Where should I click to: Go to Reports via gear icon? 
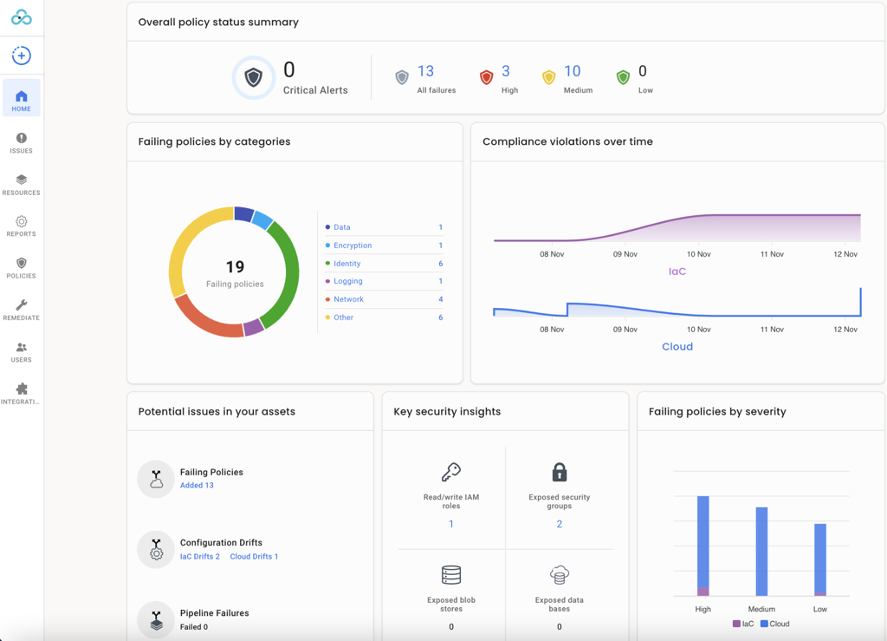[21, 226]
